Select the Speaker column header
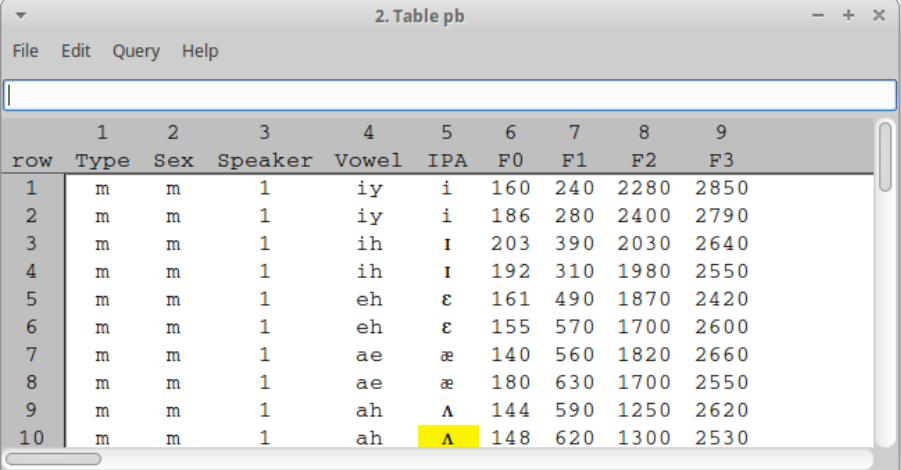Screen dimensions: 901x470 [264, 160]
